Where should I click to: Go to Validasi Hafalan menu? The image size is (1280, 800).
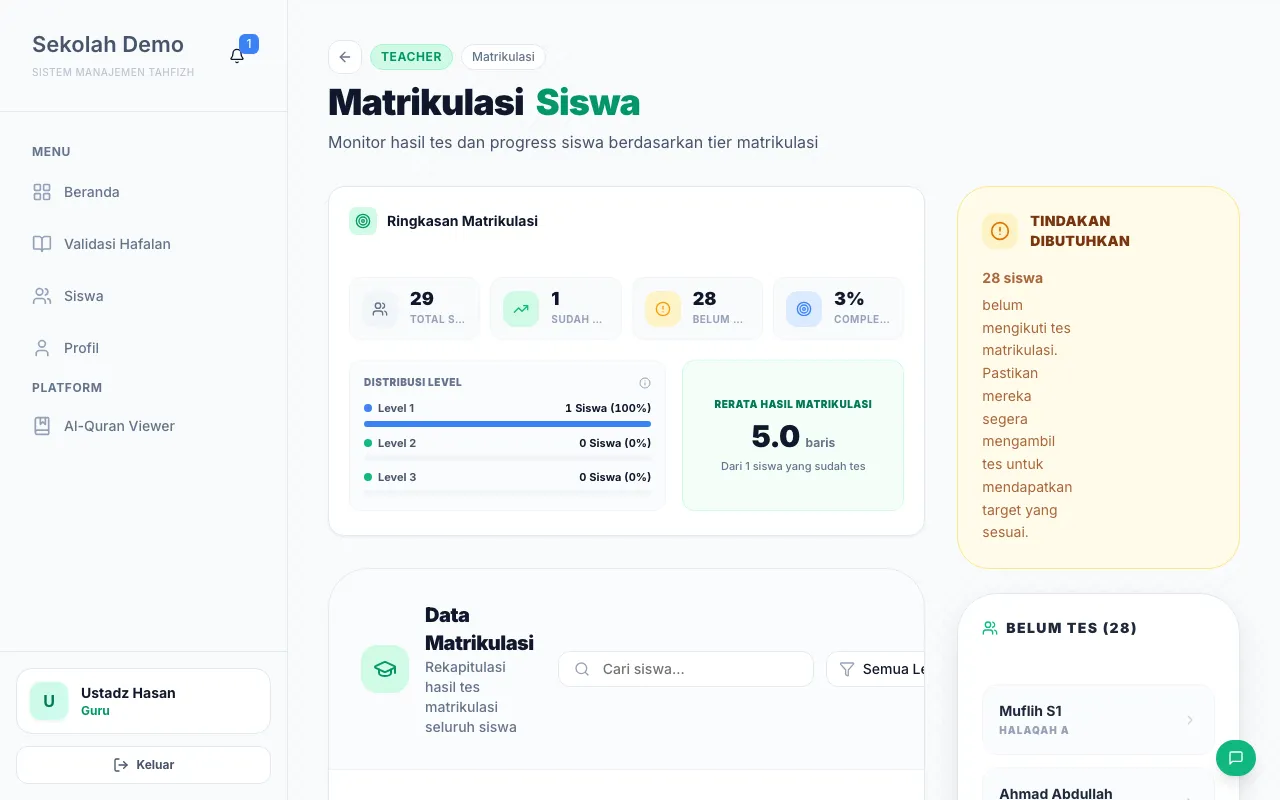click(x=144, y=244)
